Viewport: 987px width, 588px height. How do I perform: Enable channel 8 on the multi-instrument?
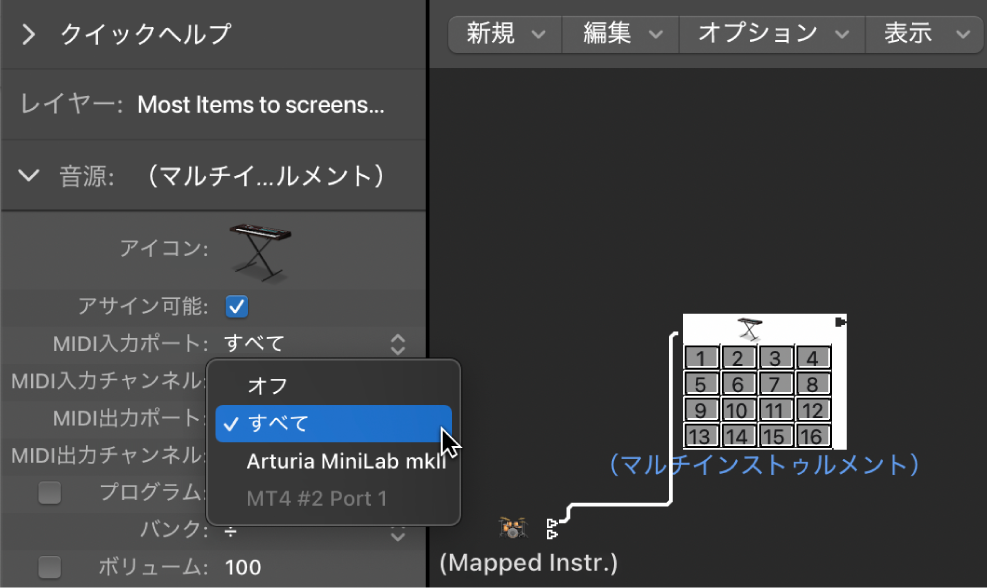[813, 383]
